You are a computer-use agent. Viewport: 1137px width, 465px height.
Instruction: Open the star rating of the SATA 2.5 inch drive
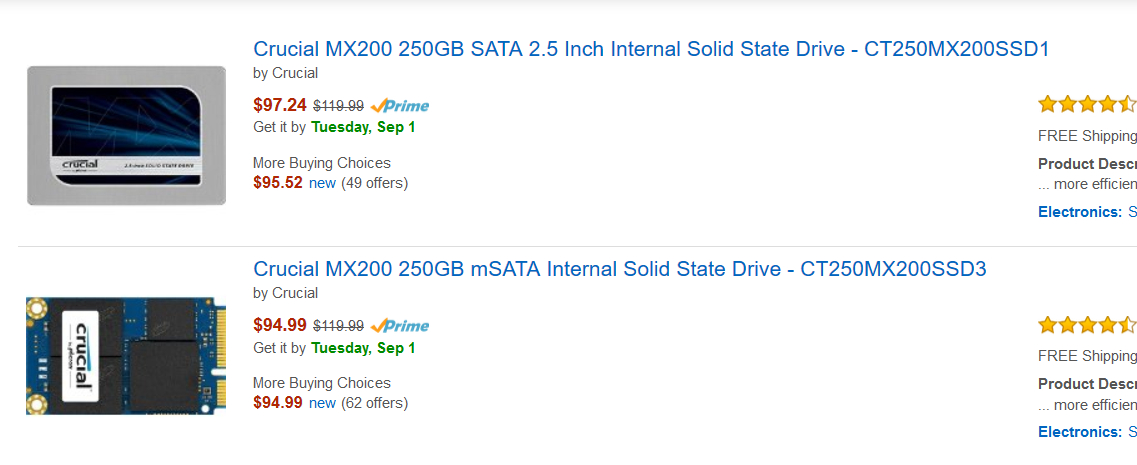click(x=1087, y=104)
